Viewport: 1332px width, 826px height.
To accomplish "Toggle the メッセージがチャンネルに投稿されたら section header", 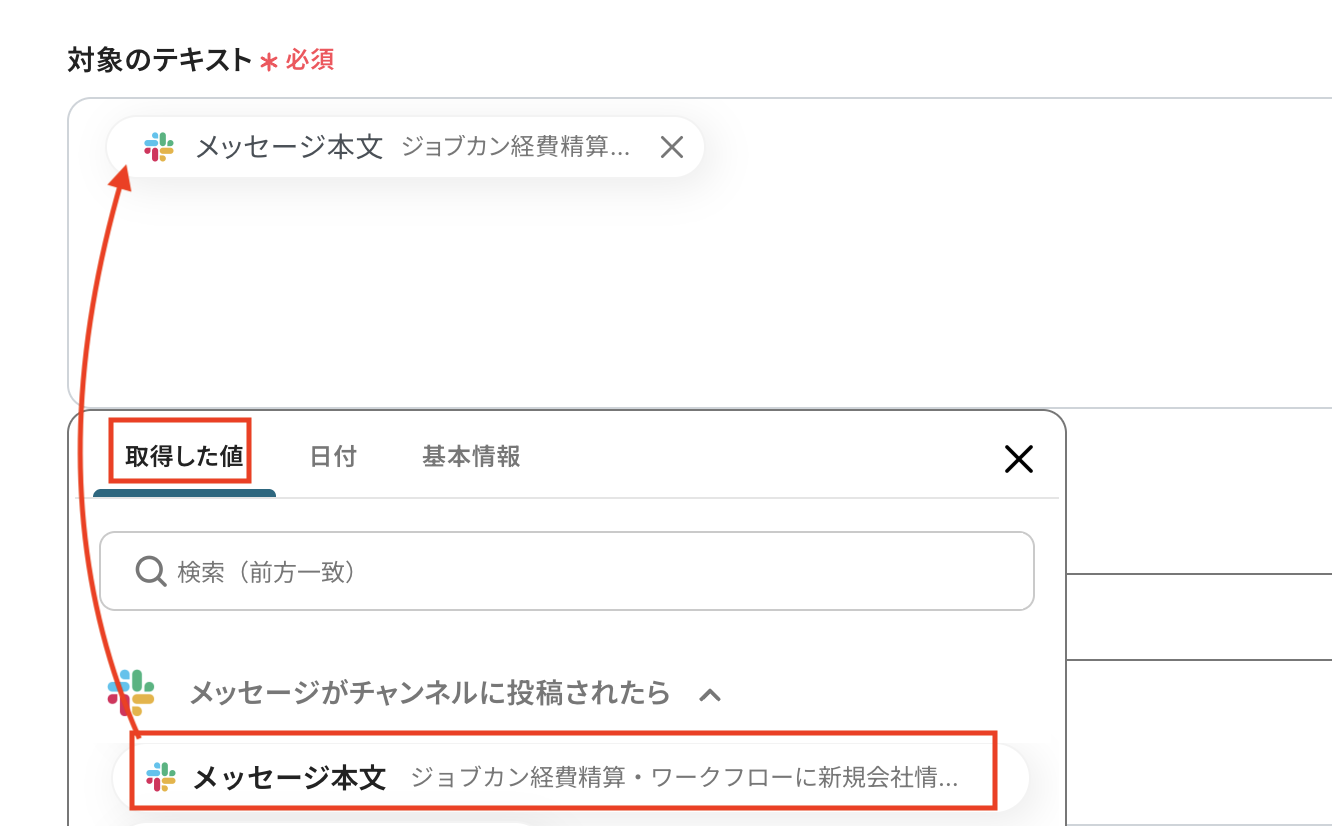I will 429,692.
